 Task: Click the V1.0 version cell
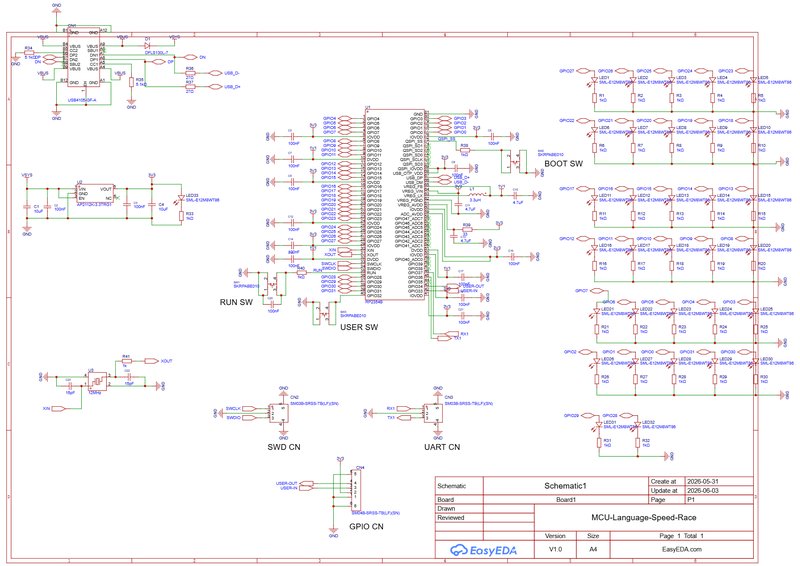pyautogui.click(x=555, y=550)
